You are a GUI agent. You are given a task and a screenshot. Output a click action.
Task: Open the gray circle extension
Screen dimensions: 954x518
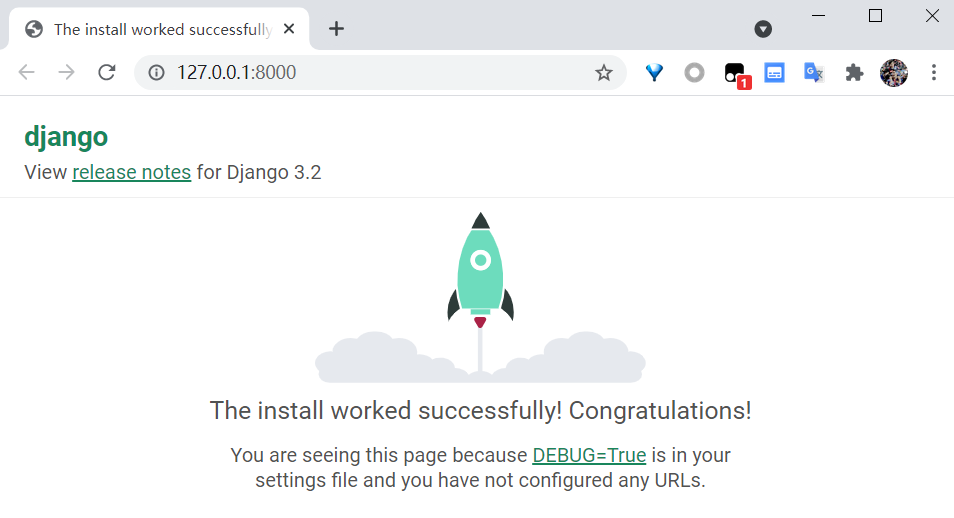pyautogui.click(x=694, y=72)
